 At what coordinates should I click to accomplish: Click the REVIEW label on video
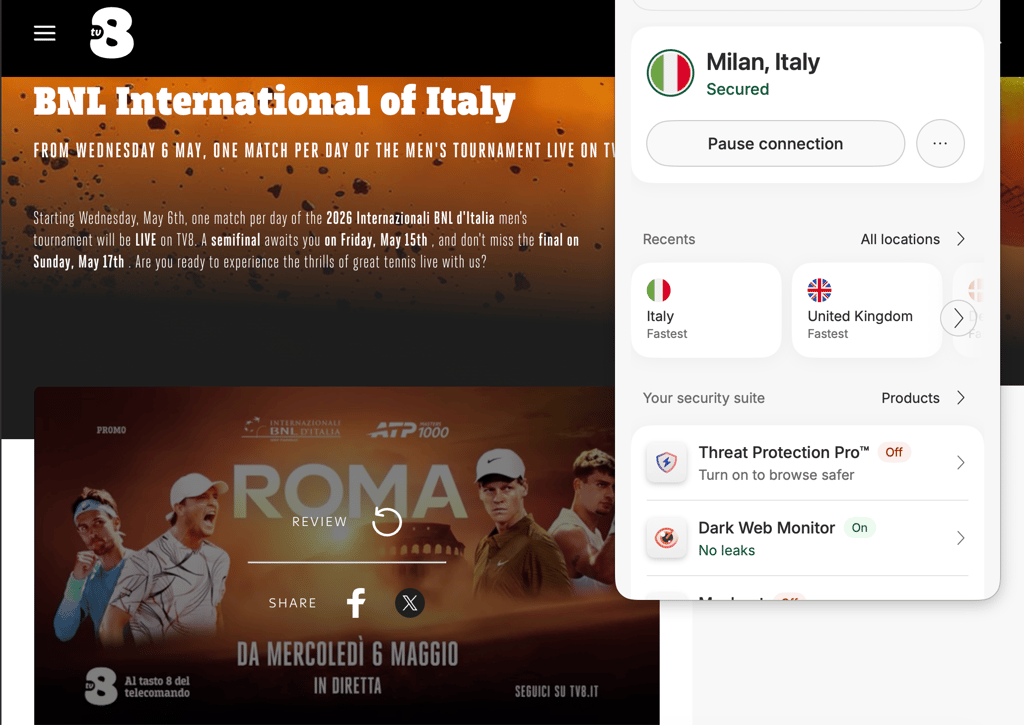[319, 522]
